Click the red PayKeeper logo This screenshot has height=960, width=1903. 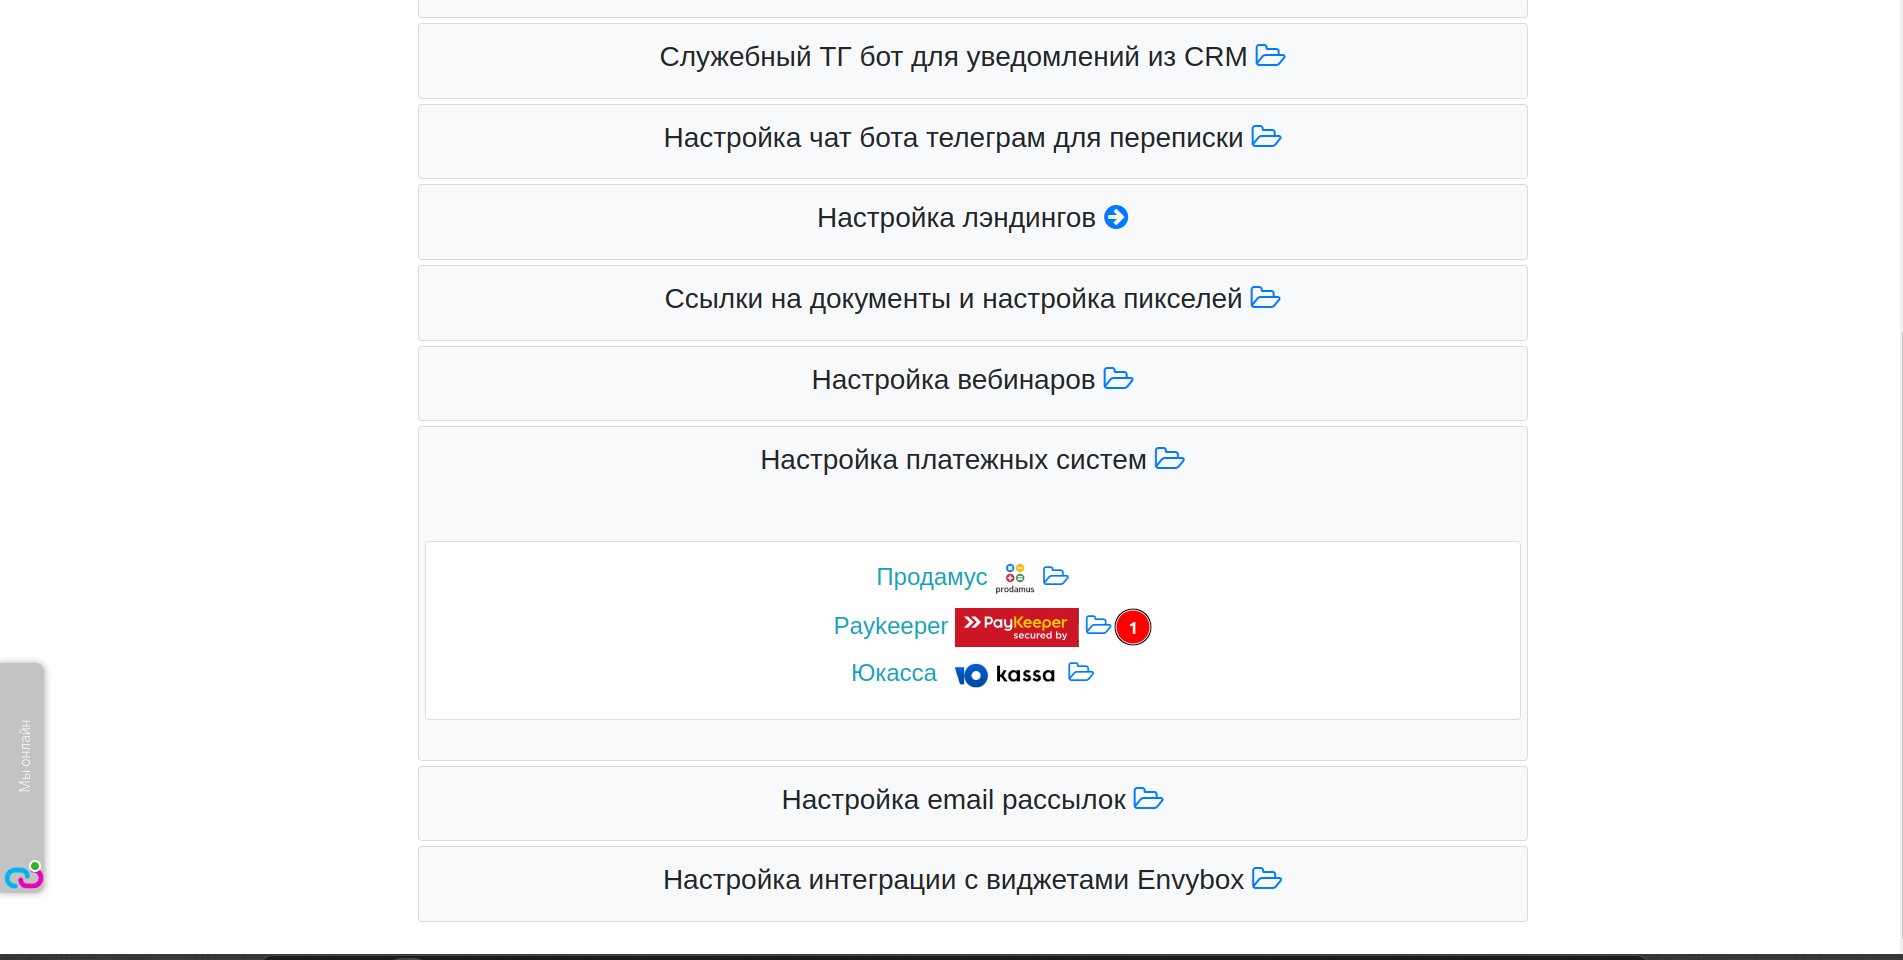[1016, 627]
